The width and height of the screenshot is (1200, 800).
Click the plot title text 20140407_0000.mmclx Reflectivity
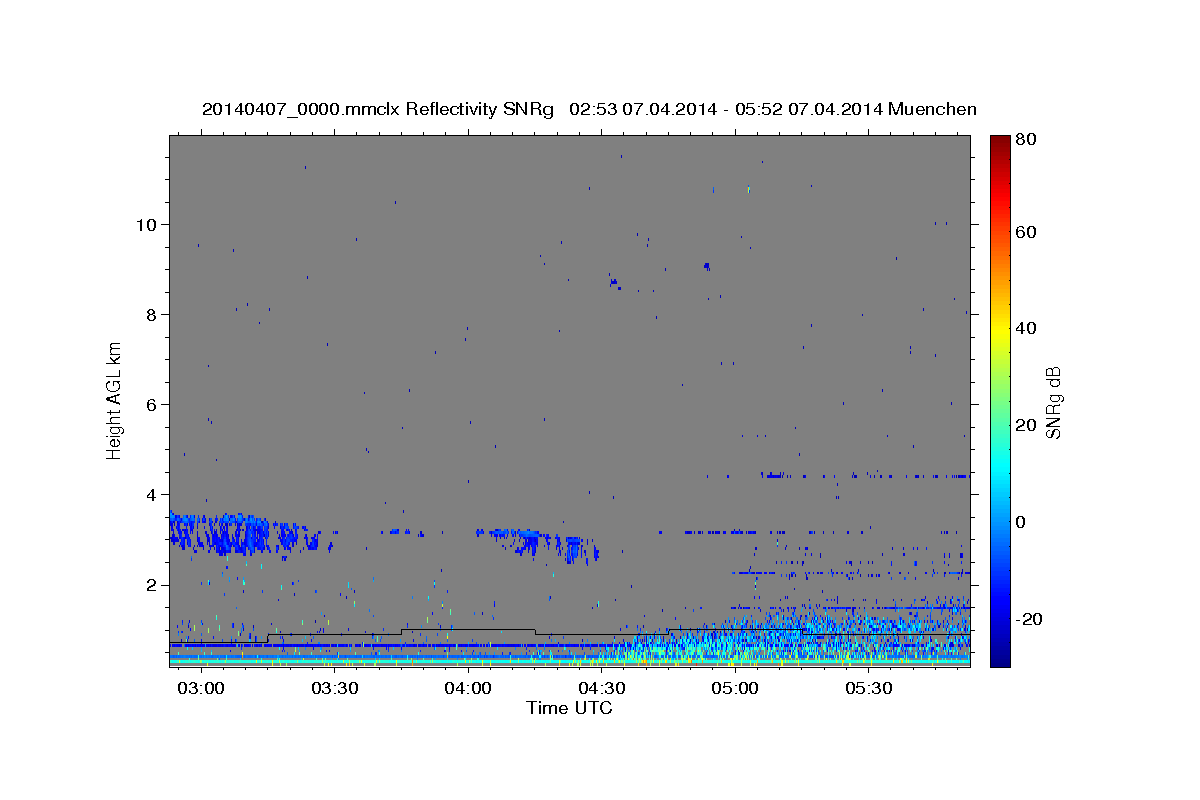(x=351, y=109)
